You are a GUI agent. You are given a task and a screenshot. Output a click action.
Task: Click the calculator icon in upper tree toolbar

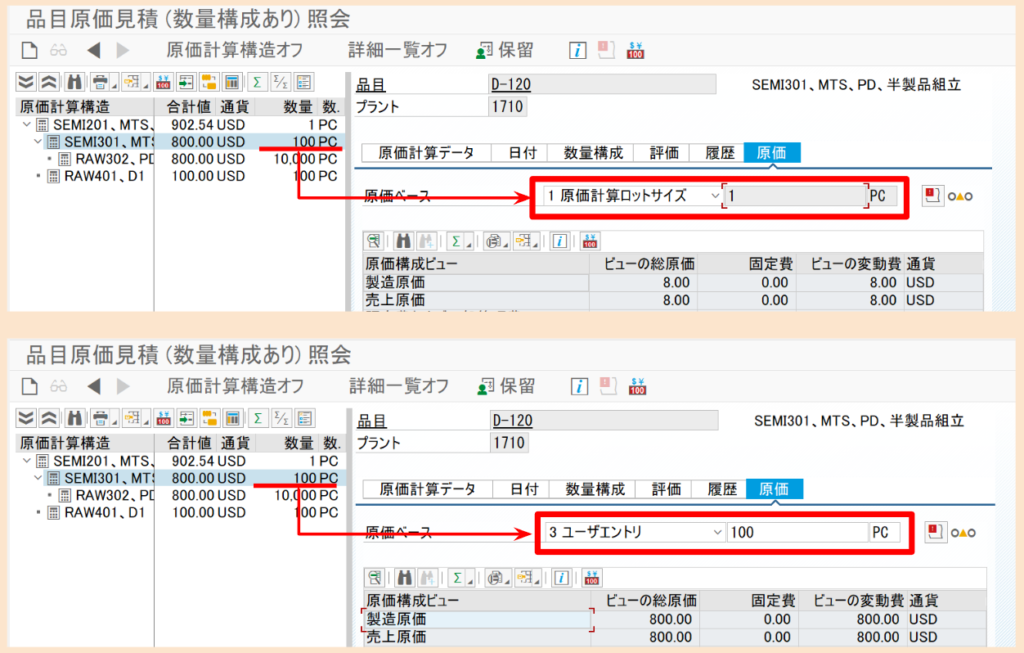click(x=232, y=82)
